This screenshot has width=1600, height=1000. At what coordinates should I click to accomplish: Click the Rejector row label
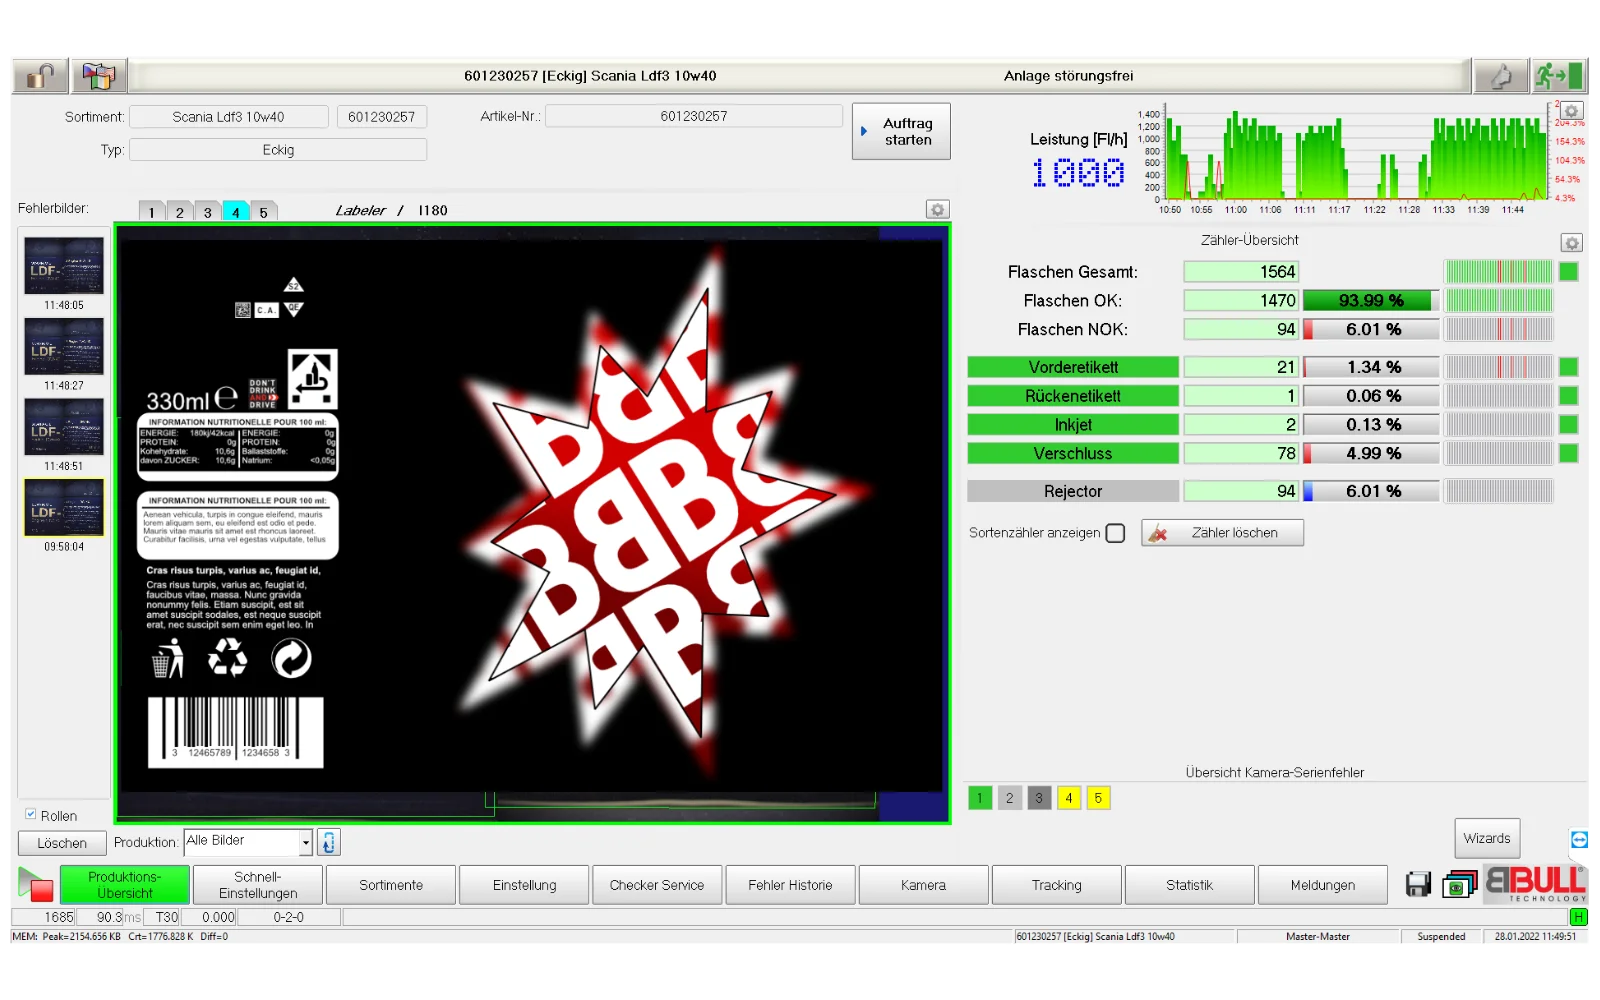point(1073,491)
